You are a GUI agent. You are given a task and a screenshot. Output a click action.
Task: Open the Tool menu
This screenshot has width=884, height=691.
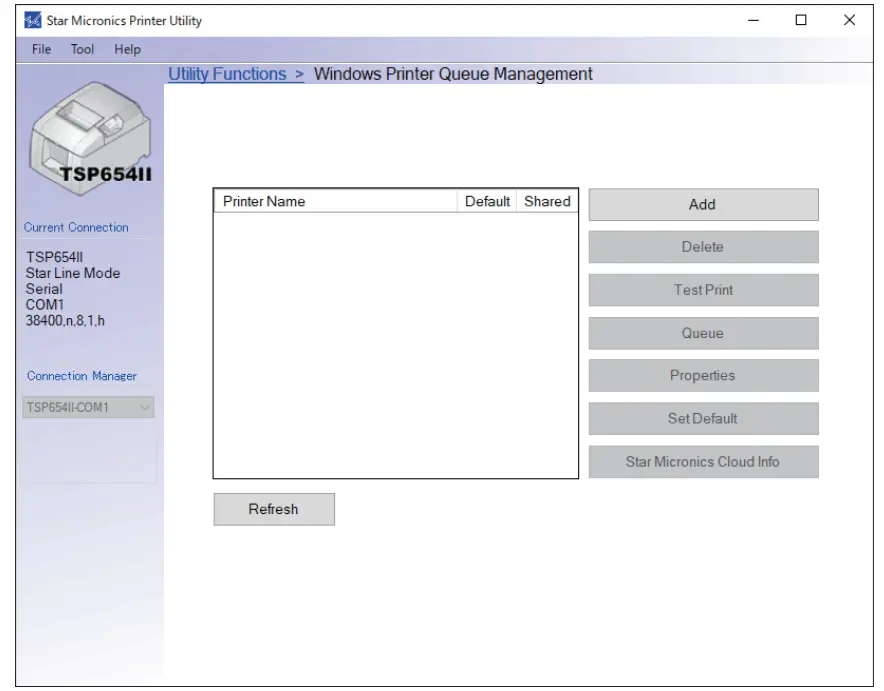[x=82, y=49]
